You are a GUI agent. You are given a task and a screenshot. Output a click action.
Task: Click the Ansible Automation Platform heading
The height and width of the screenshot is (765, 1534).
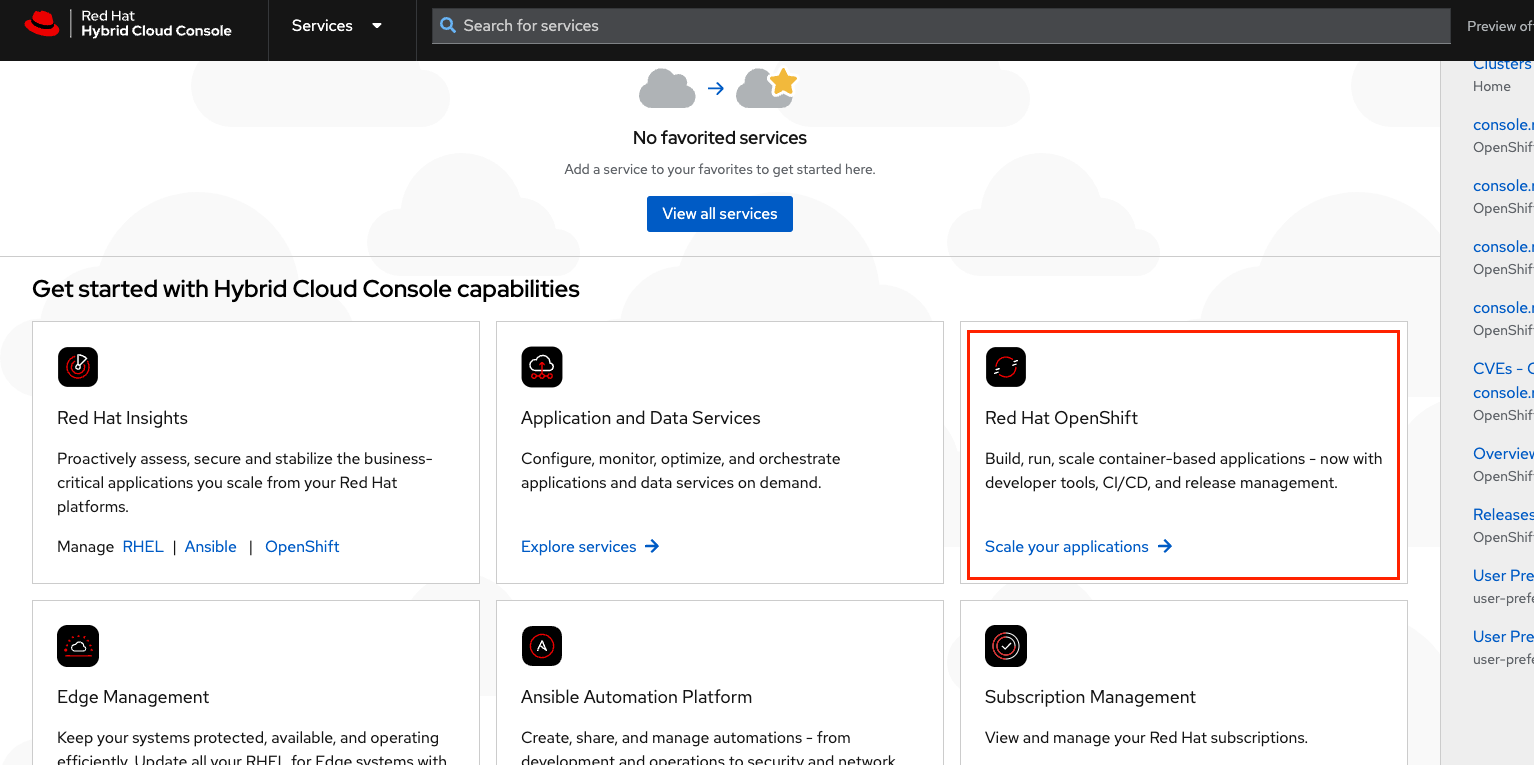coord(636,697)
